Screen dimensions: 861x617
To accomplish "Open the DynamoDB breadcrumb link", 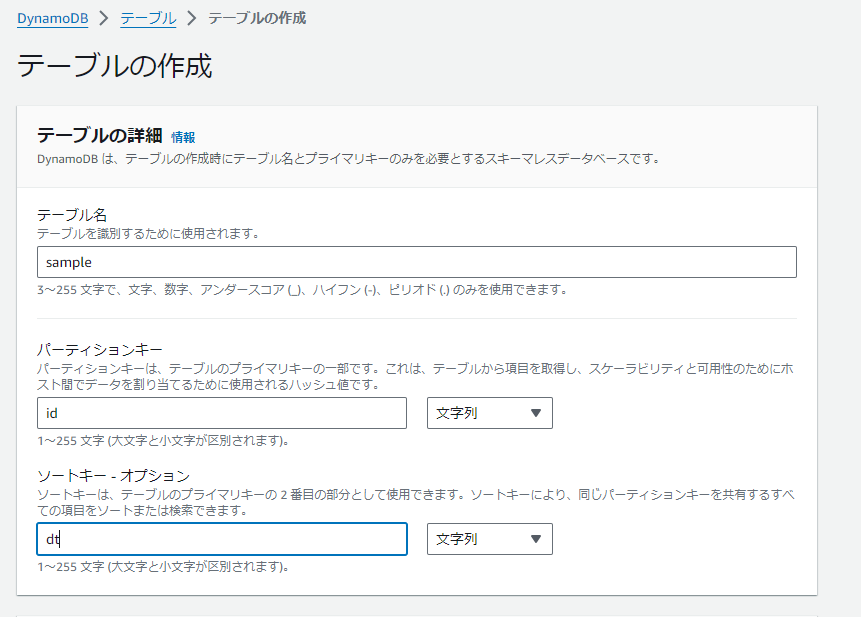I will tap(52, 18).
